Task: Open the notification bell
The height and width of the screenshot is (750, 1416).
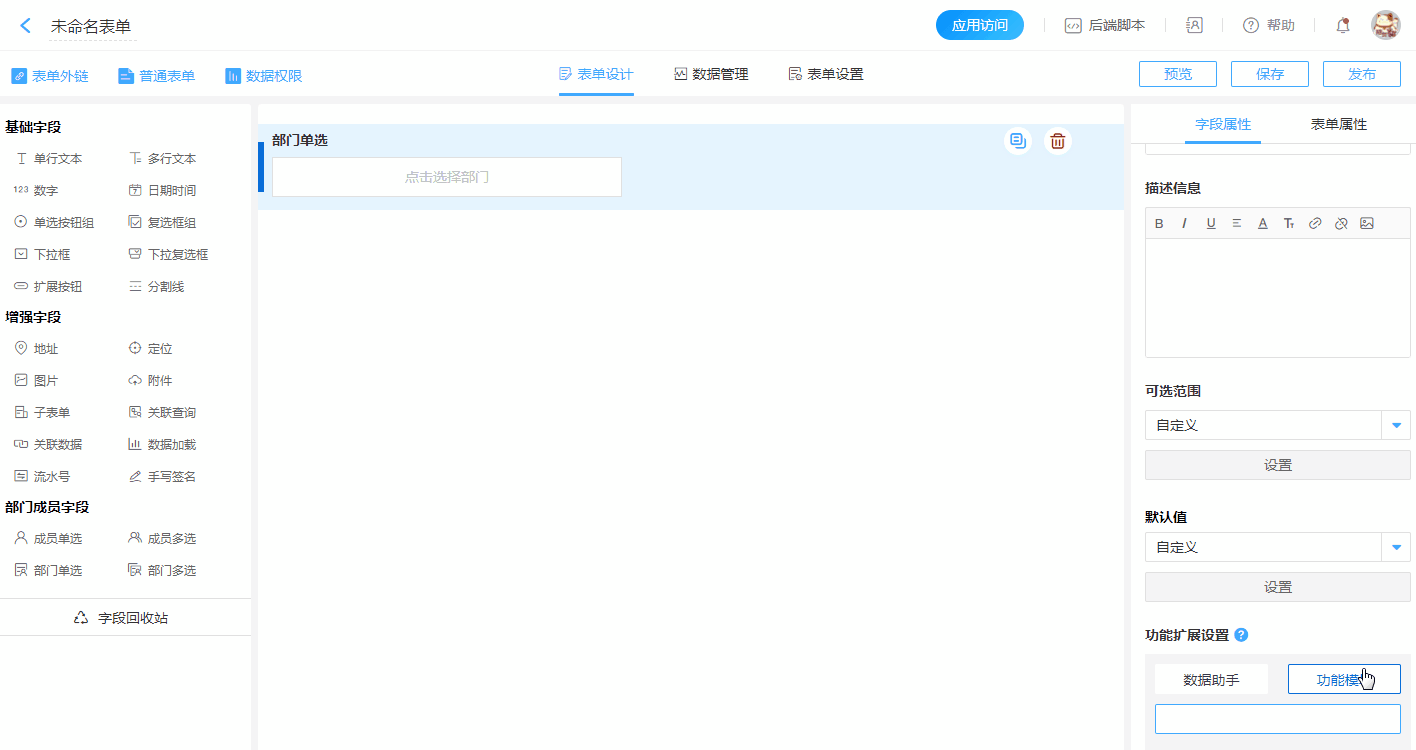Action: (x=1343, y=26)
